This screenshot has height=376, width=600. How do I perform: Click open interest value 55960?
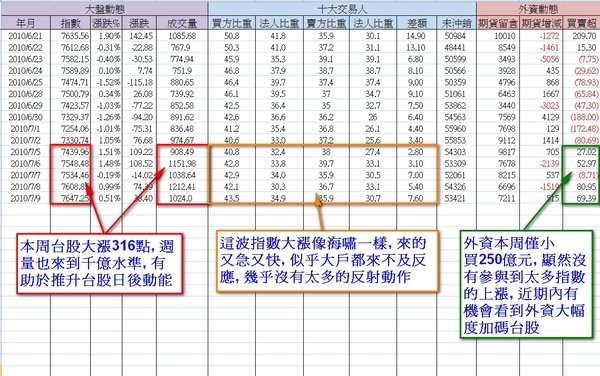[x=455, y=129]
